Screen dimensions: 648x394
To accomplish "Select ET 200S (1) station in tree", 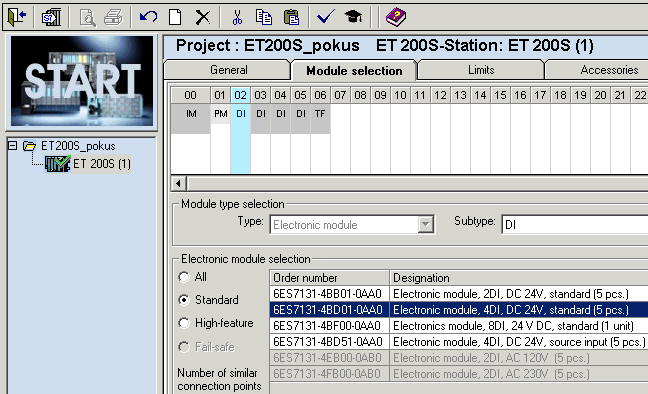I will (x=101, y=164).
